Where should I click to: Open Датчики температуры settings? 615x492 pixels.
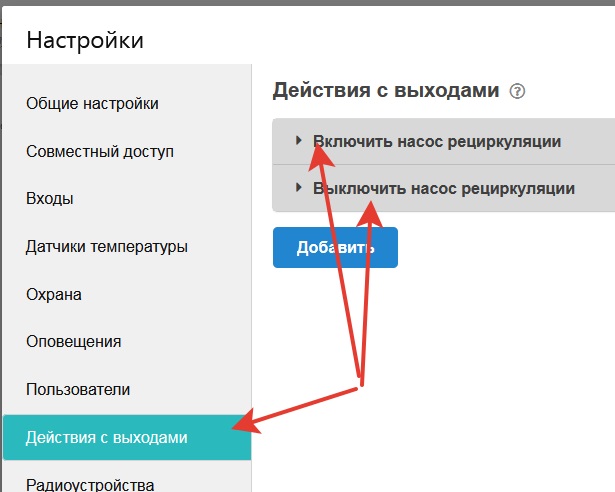pos(107,246)
